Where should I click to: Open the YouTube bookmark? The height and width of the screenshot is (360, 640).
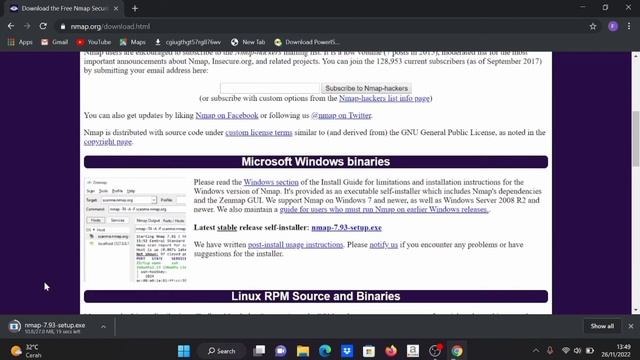pyautogui.click(x=94, y=42)
